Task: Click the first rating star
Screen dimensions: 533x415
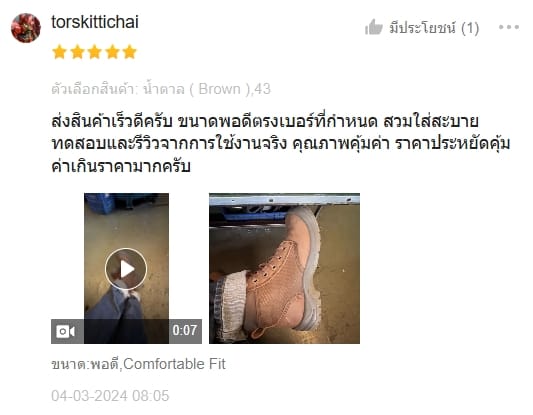Action: pos(59,52)
